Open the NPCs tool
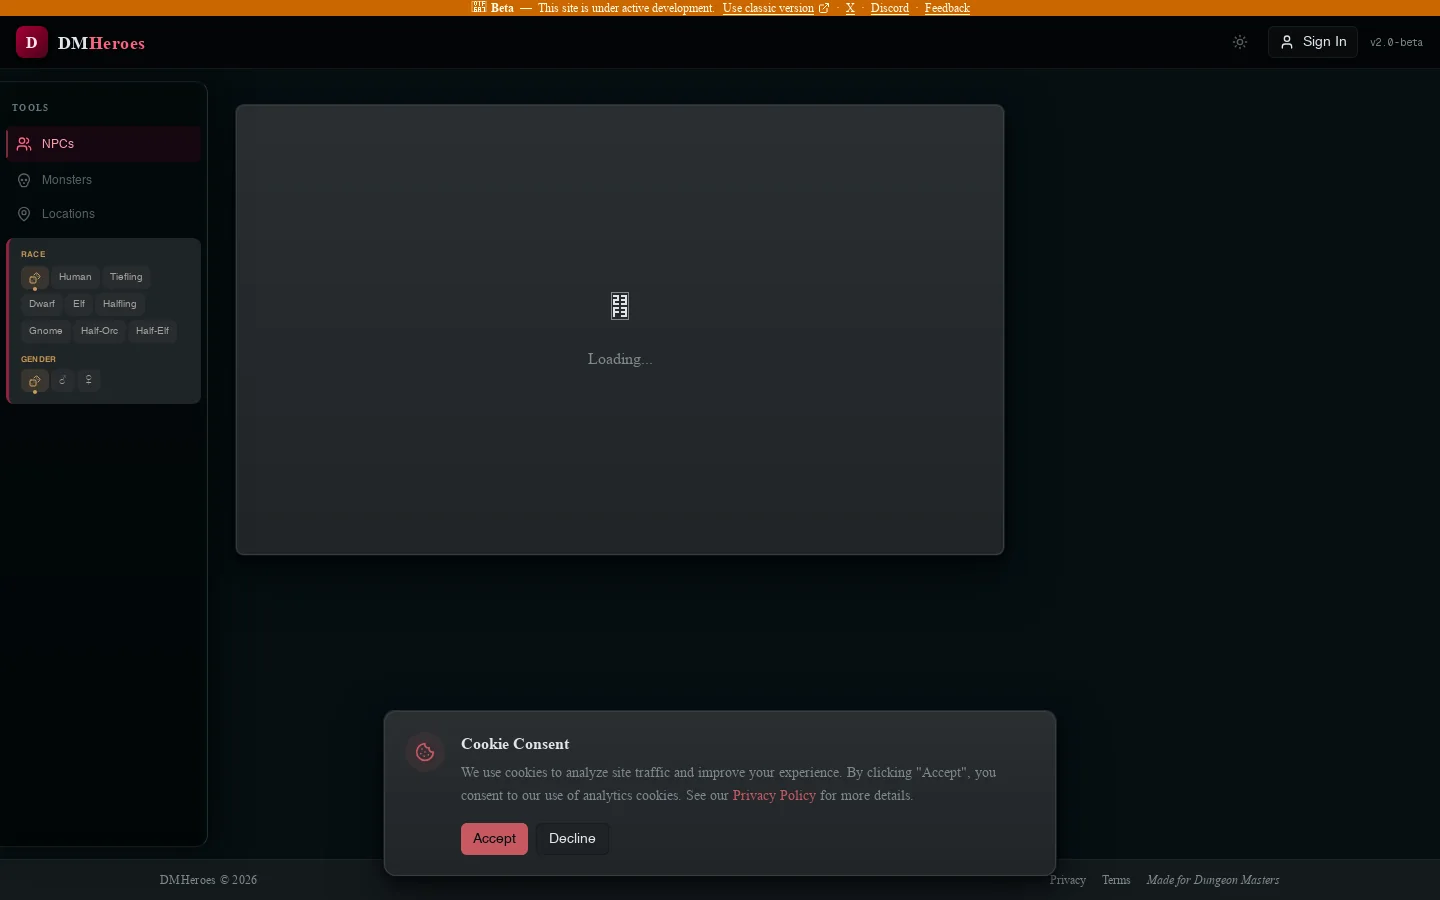This screenshot has height=900, width=1440. [x=103, y=144]
